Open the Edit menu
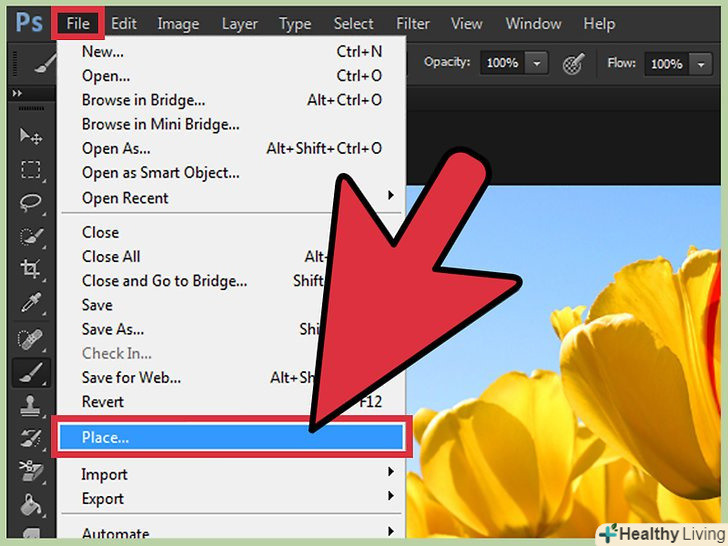 124,23
